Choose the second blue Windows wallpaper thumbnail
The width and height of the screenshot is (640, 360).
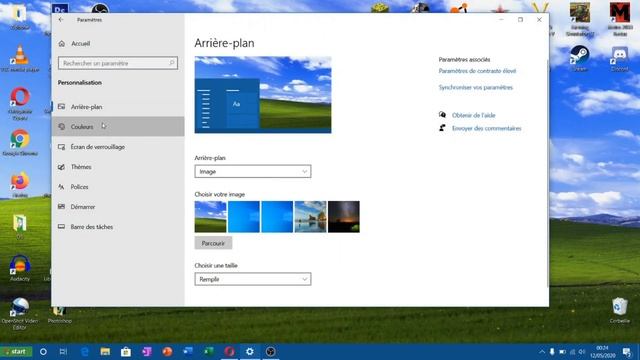click(x=277, y=217)
